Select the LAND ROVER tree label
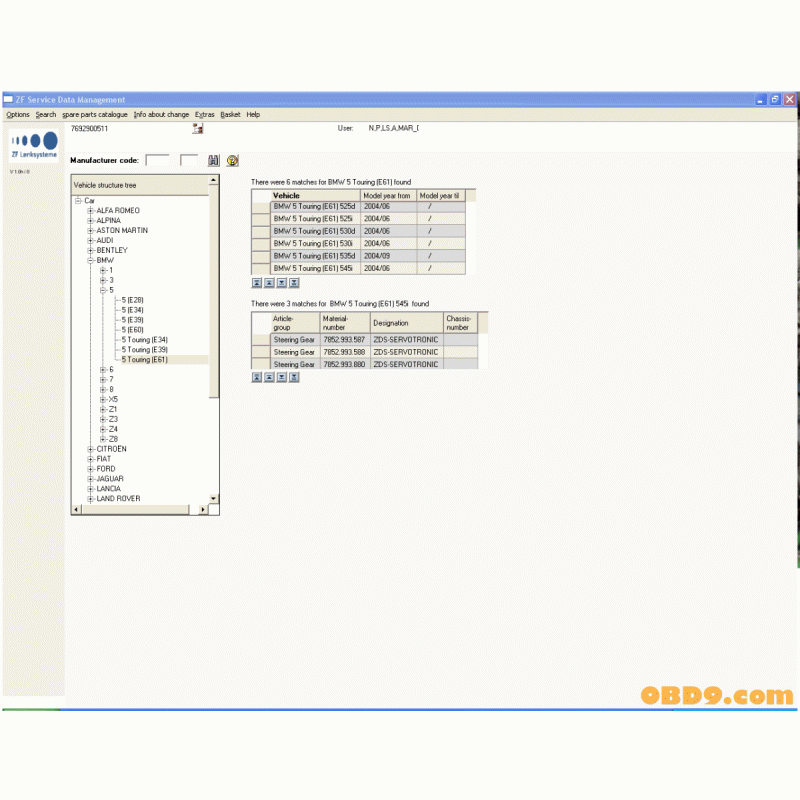Image resolution: width=800 pixels, height=800 pixels. click(x=118, y=499)
